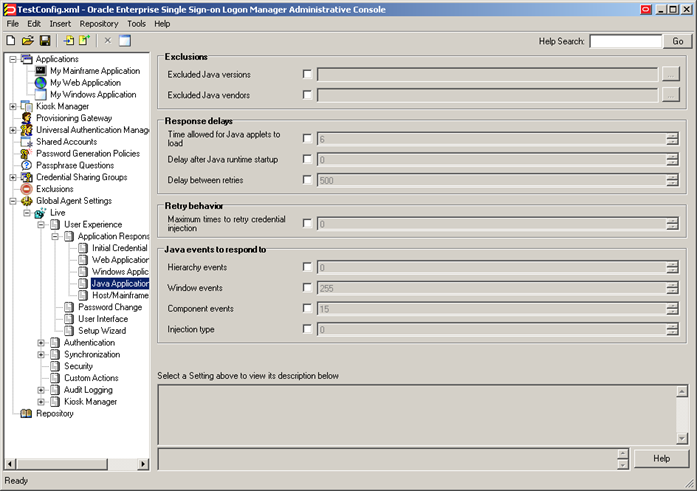Click the Live settings set icon
The image size is (697, 491).
(40, 213)
